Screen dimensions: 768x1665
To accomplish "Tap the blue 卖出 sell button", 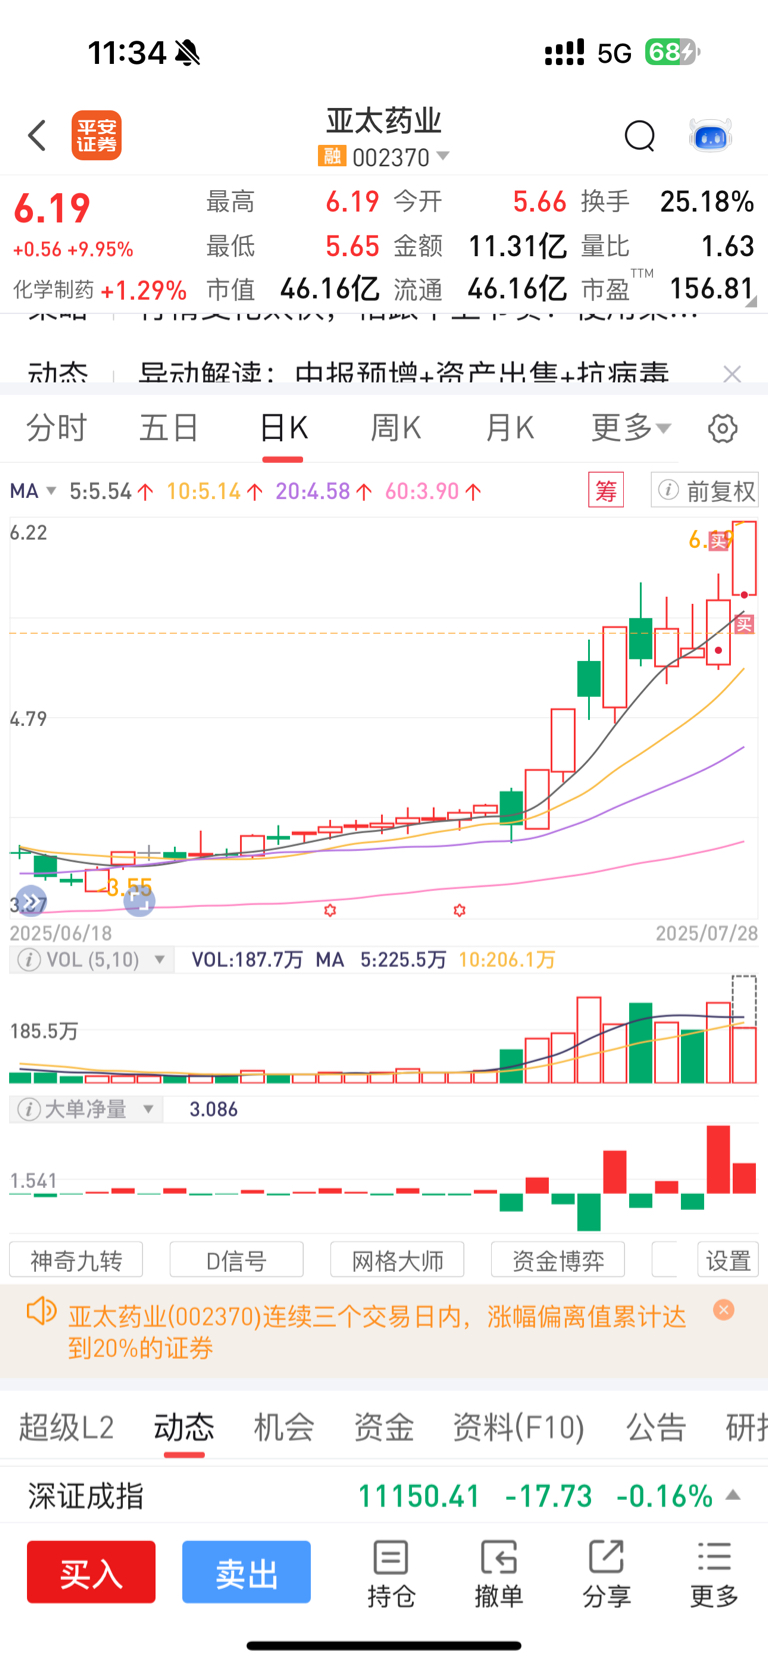I will point(246,1572).
